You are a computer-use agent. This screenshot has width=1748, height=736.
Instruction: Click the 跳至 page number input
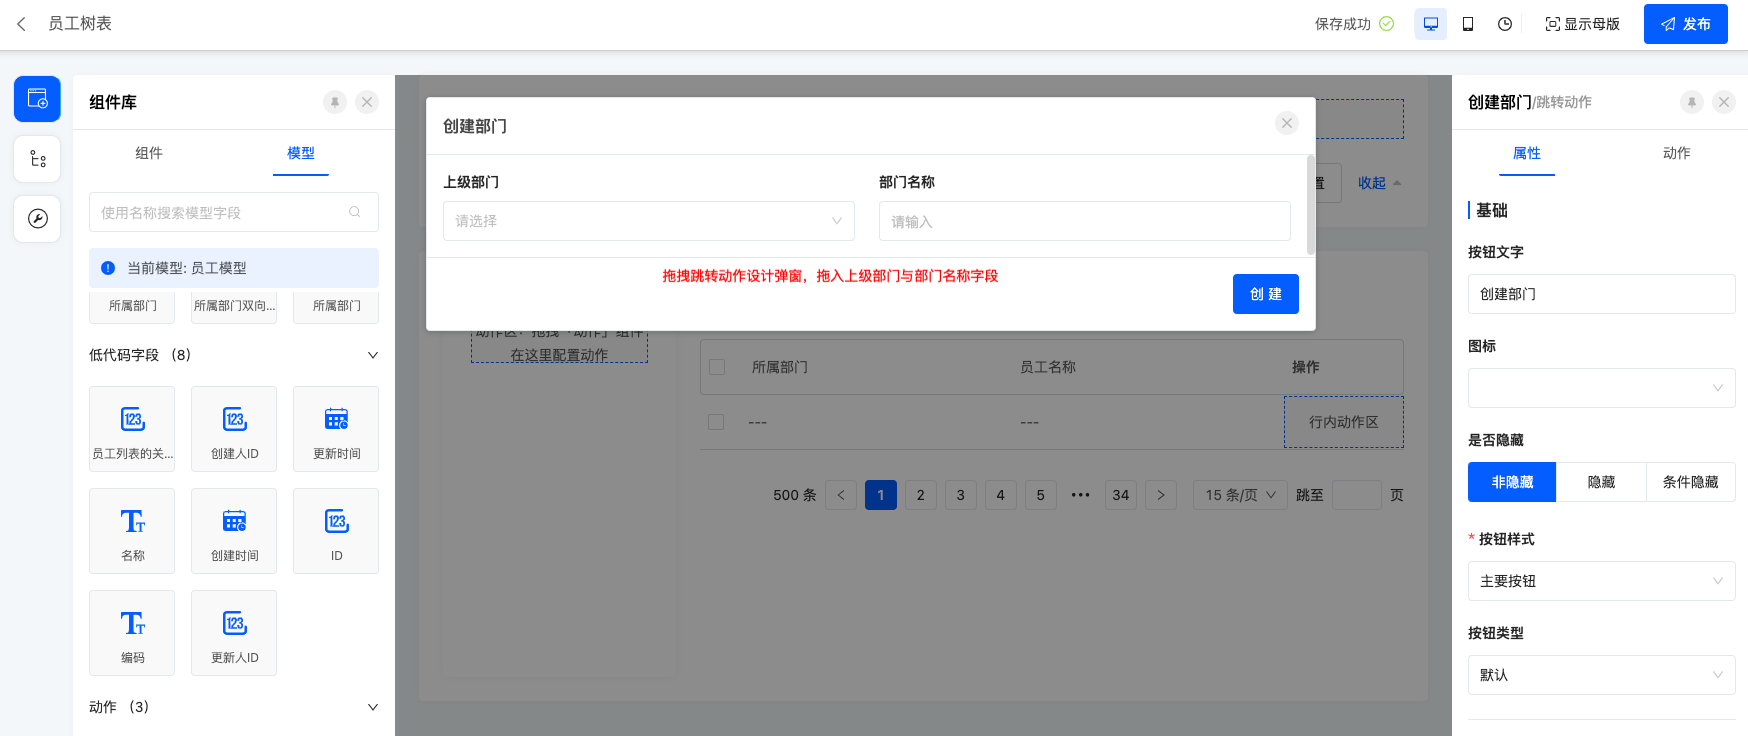(x=1357, y=495)
